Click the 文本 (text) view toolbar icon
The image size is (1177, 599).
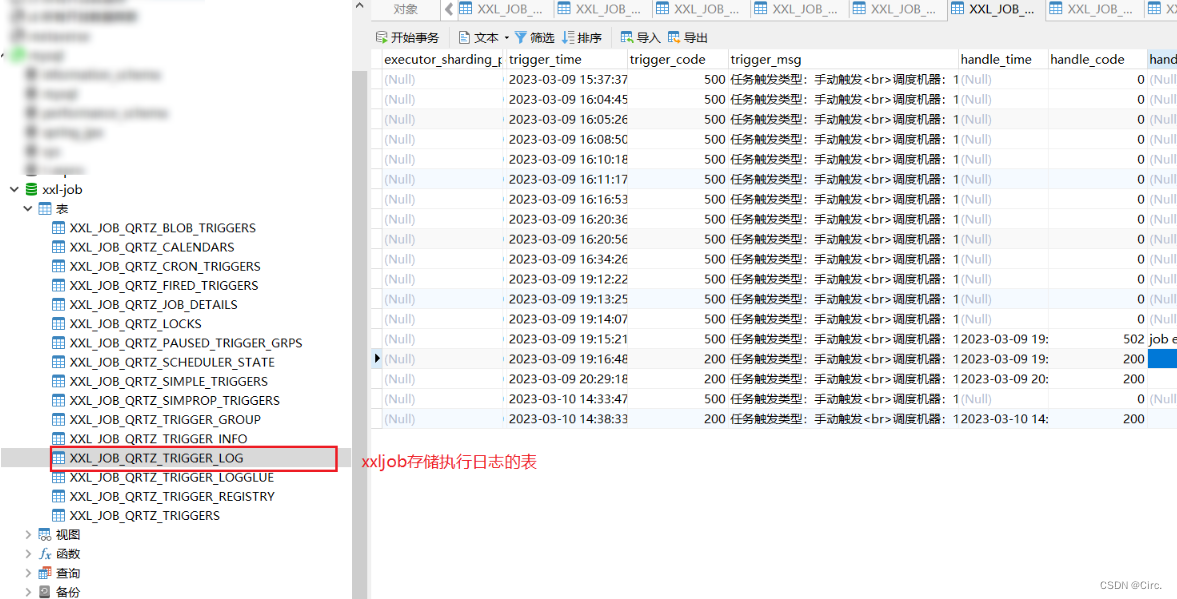click(x=465, y=38)
